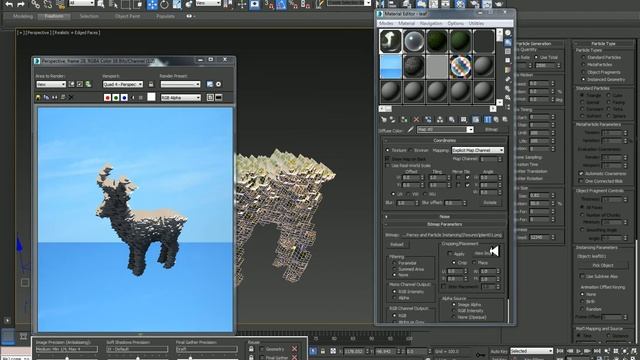640x360 pixels.
Task: Toggle the Apply cropping checkbox
Action: pos(450,253)
